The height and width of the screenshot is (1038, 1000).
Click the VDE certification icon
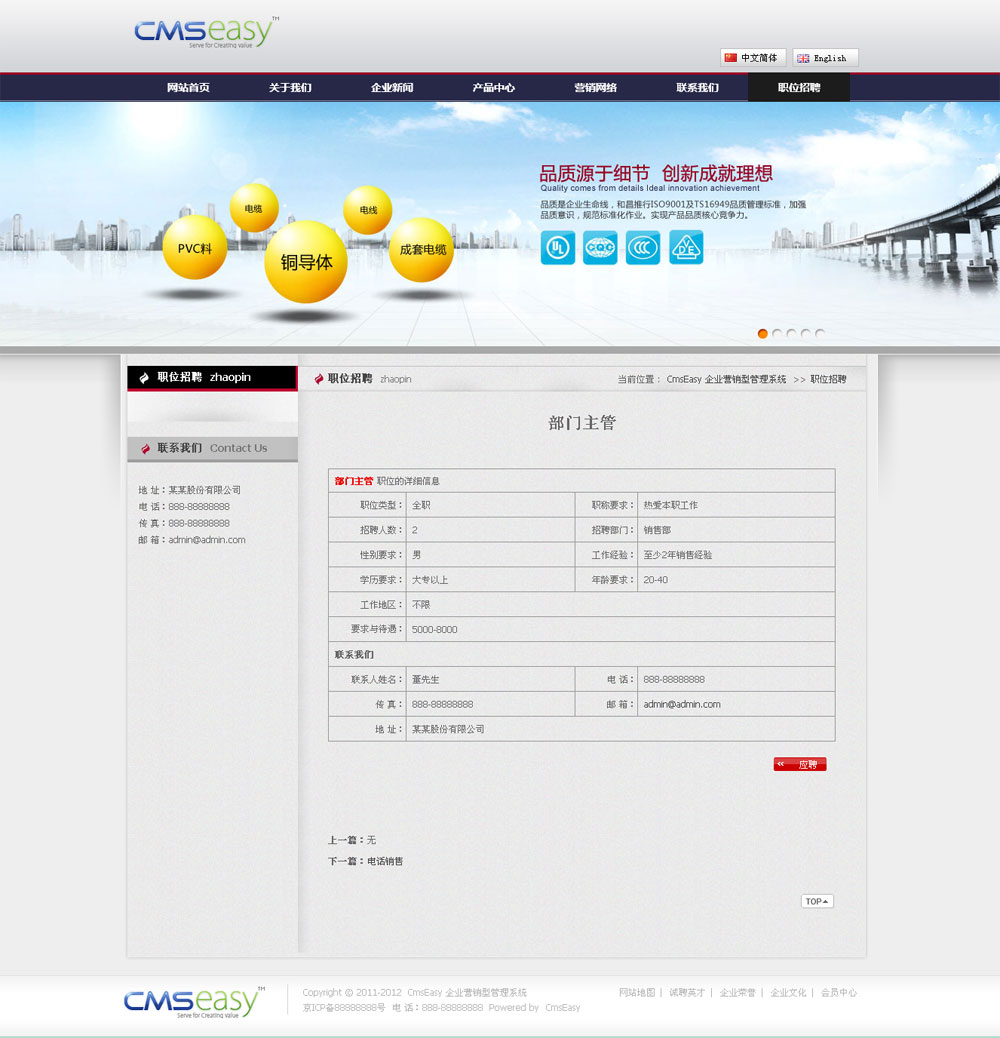click(686, 247)
